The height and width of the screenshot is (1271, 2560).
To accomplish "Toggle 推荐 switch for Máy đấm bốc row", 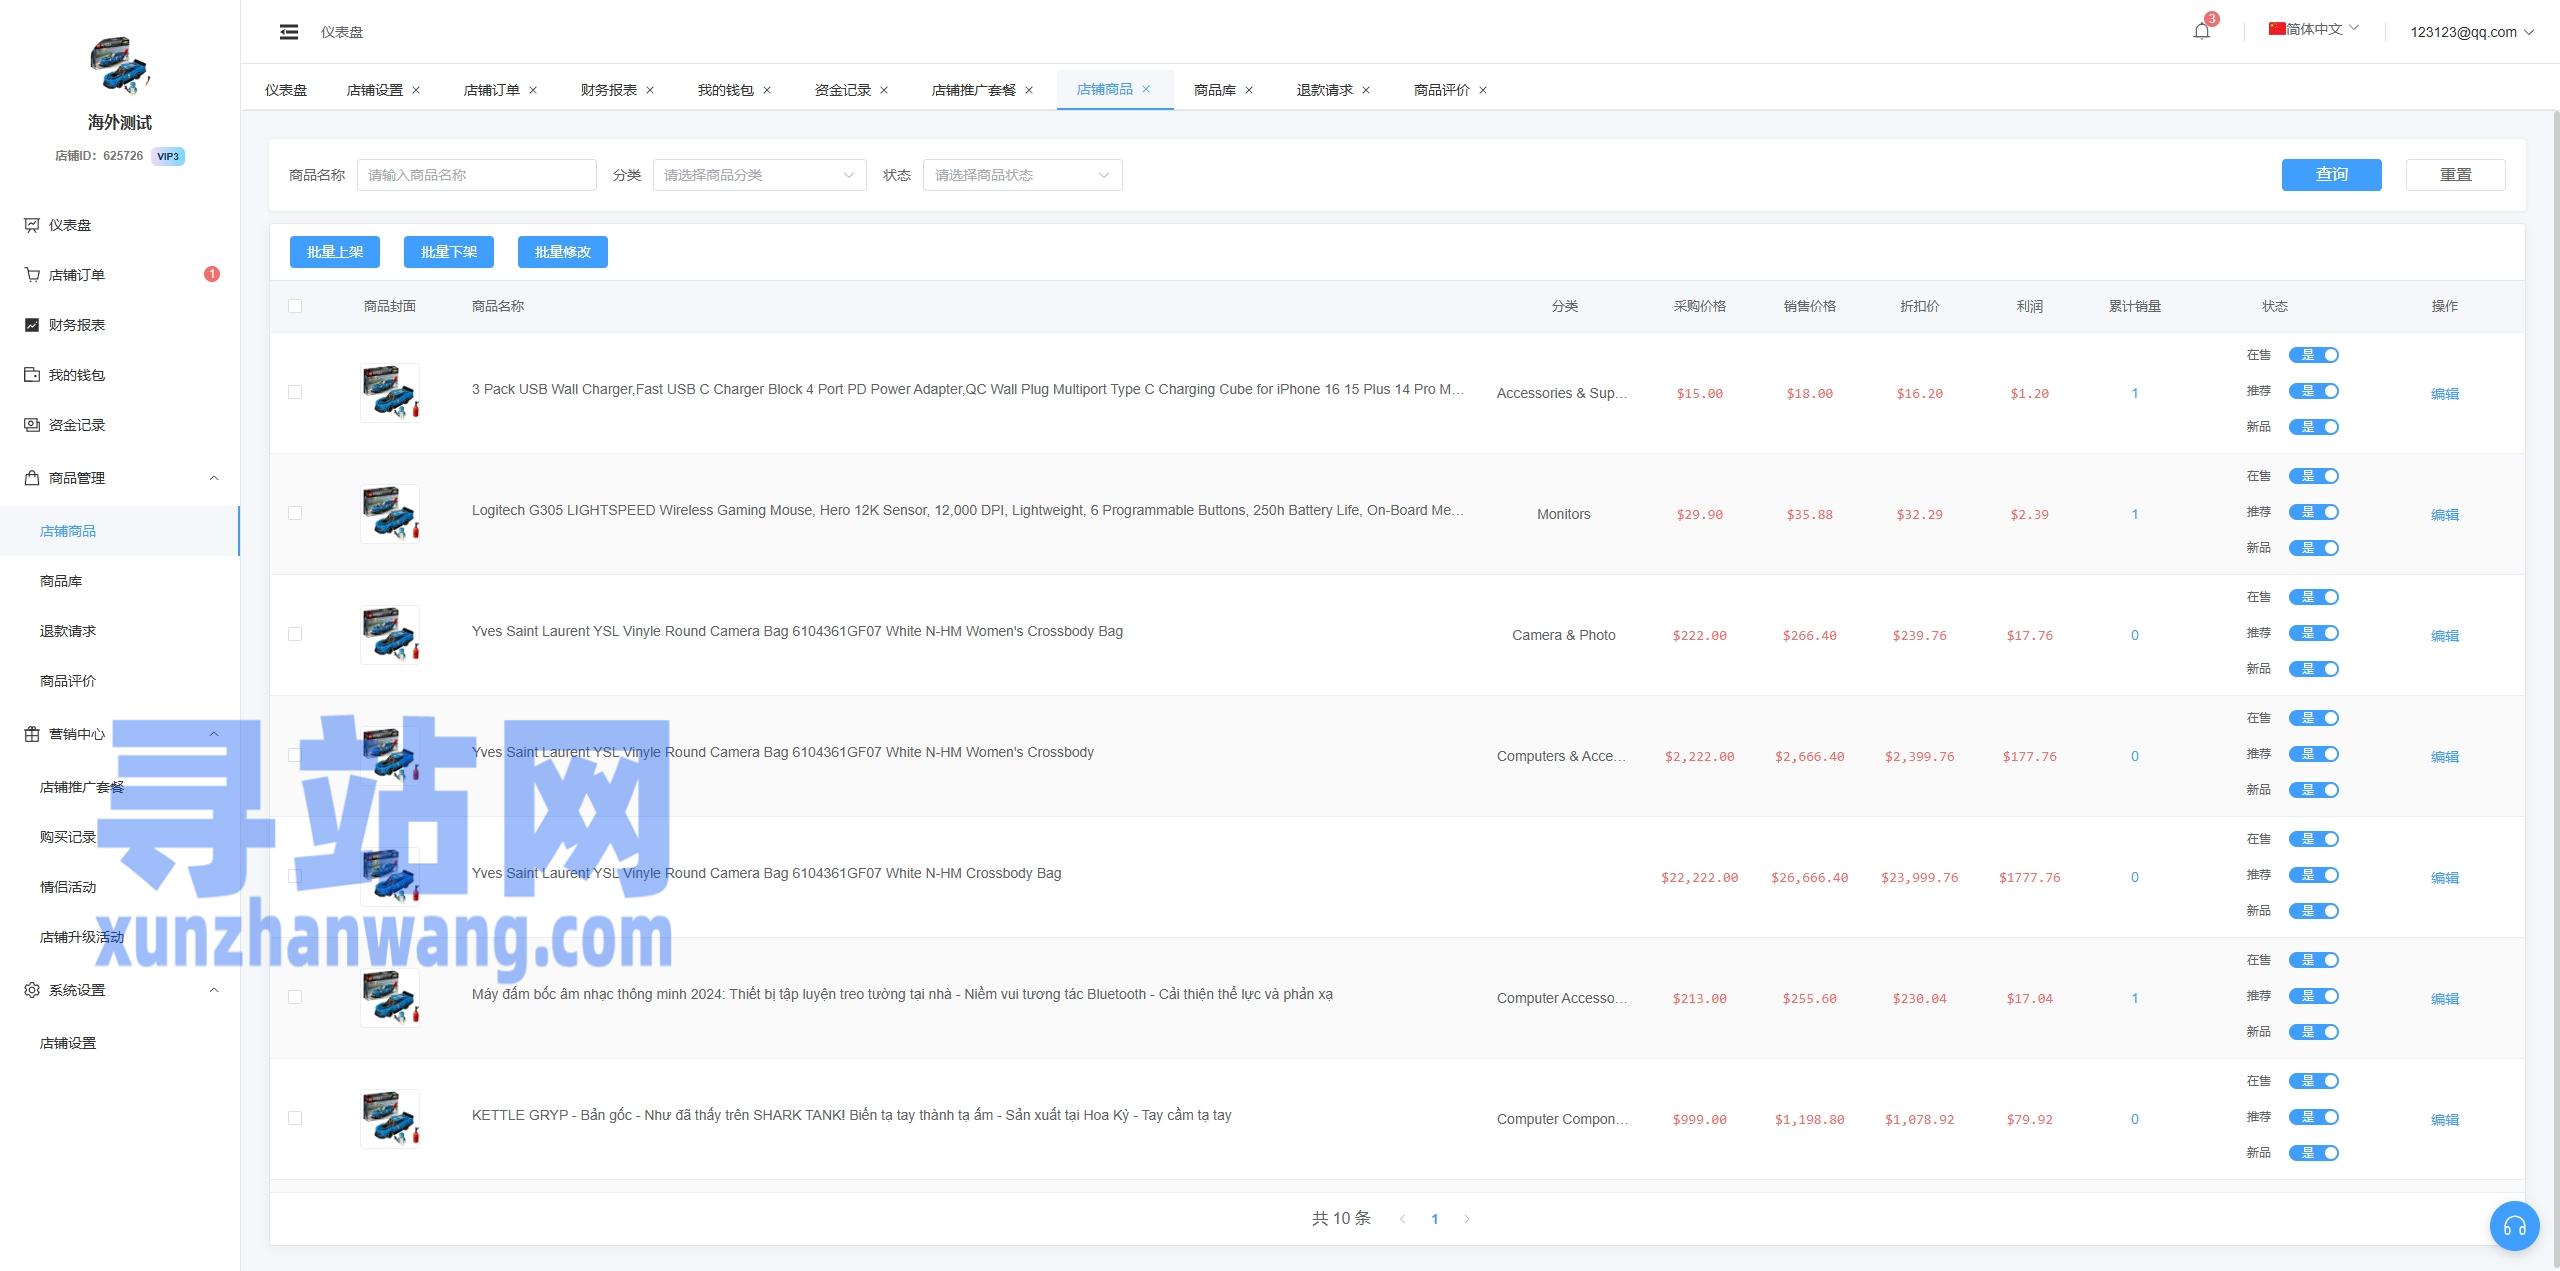I will click(2314, 996).
